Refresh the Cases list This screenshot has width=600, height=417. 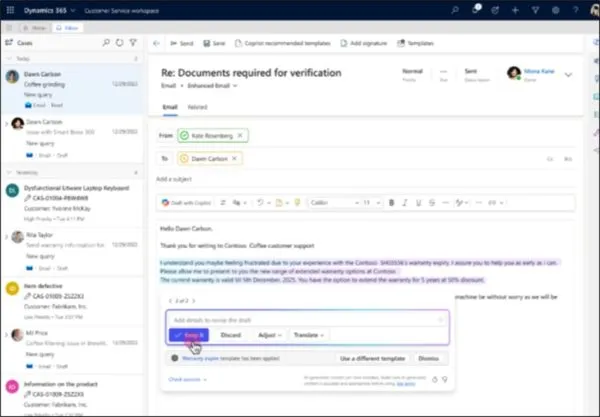click(x=119, y=42)
